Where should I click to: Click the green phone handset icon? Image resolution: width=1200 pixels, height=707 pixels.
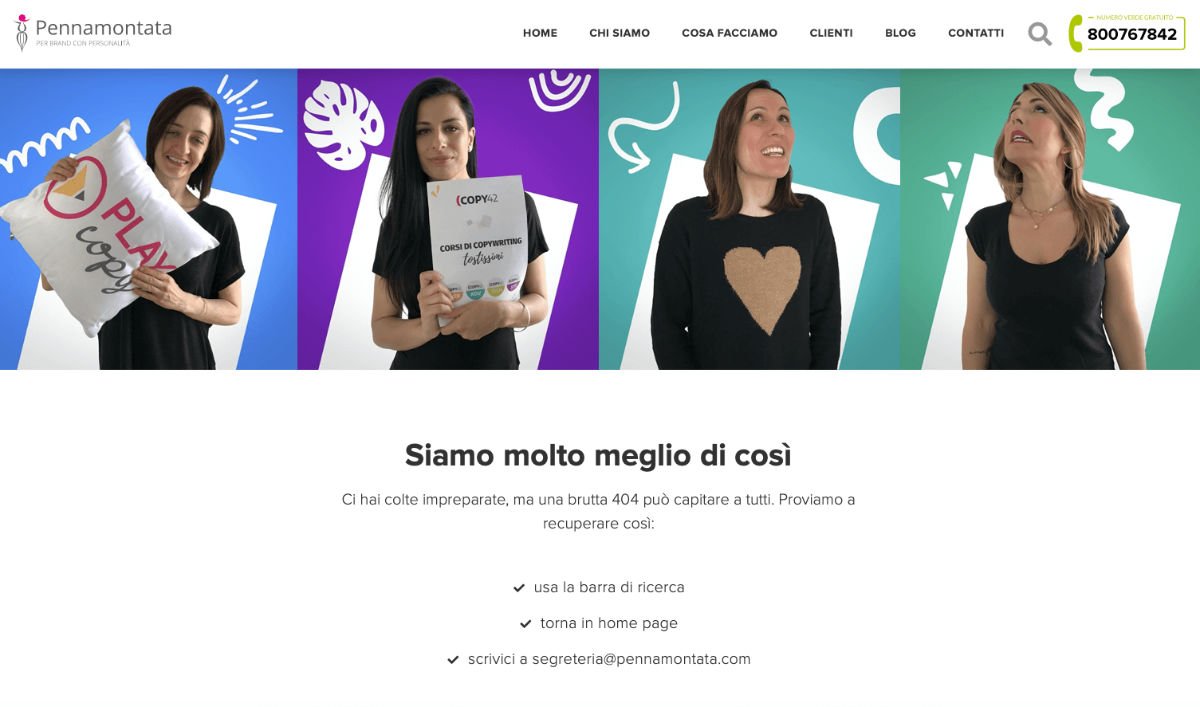[x=1076, y=33]
